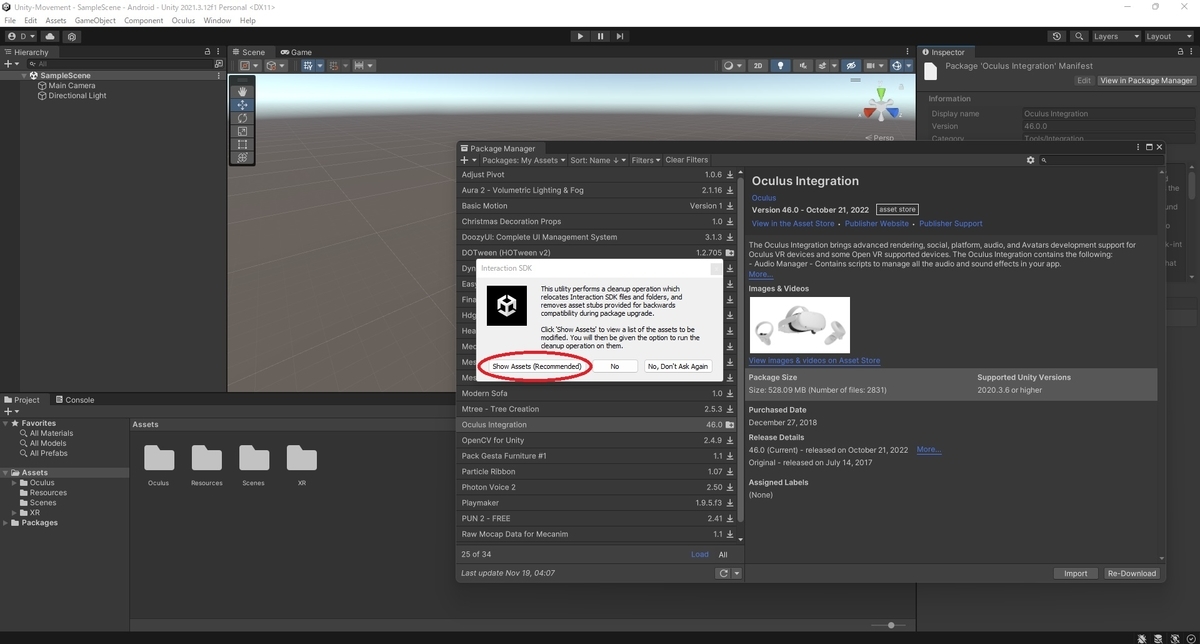
Task: Add package with the plus icon
Action: pos(466,160)
